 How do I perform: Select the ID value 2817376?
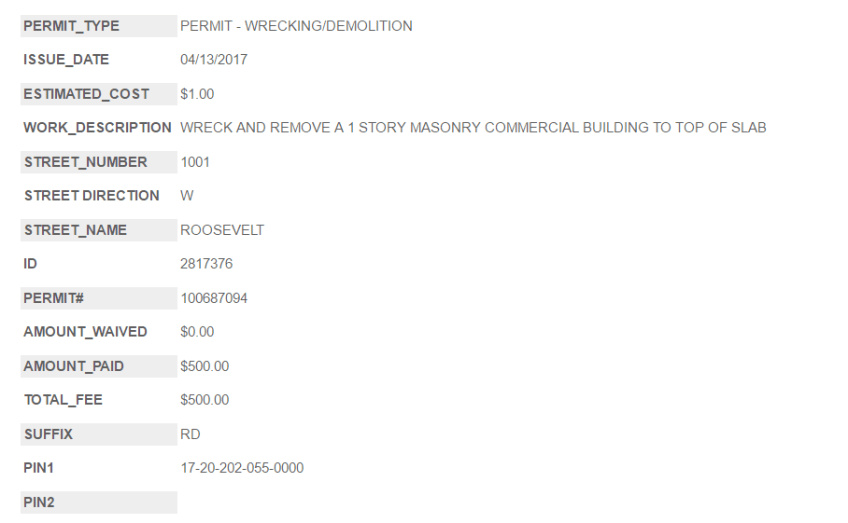pyautogui.click(x=206, y=264)
